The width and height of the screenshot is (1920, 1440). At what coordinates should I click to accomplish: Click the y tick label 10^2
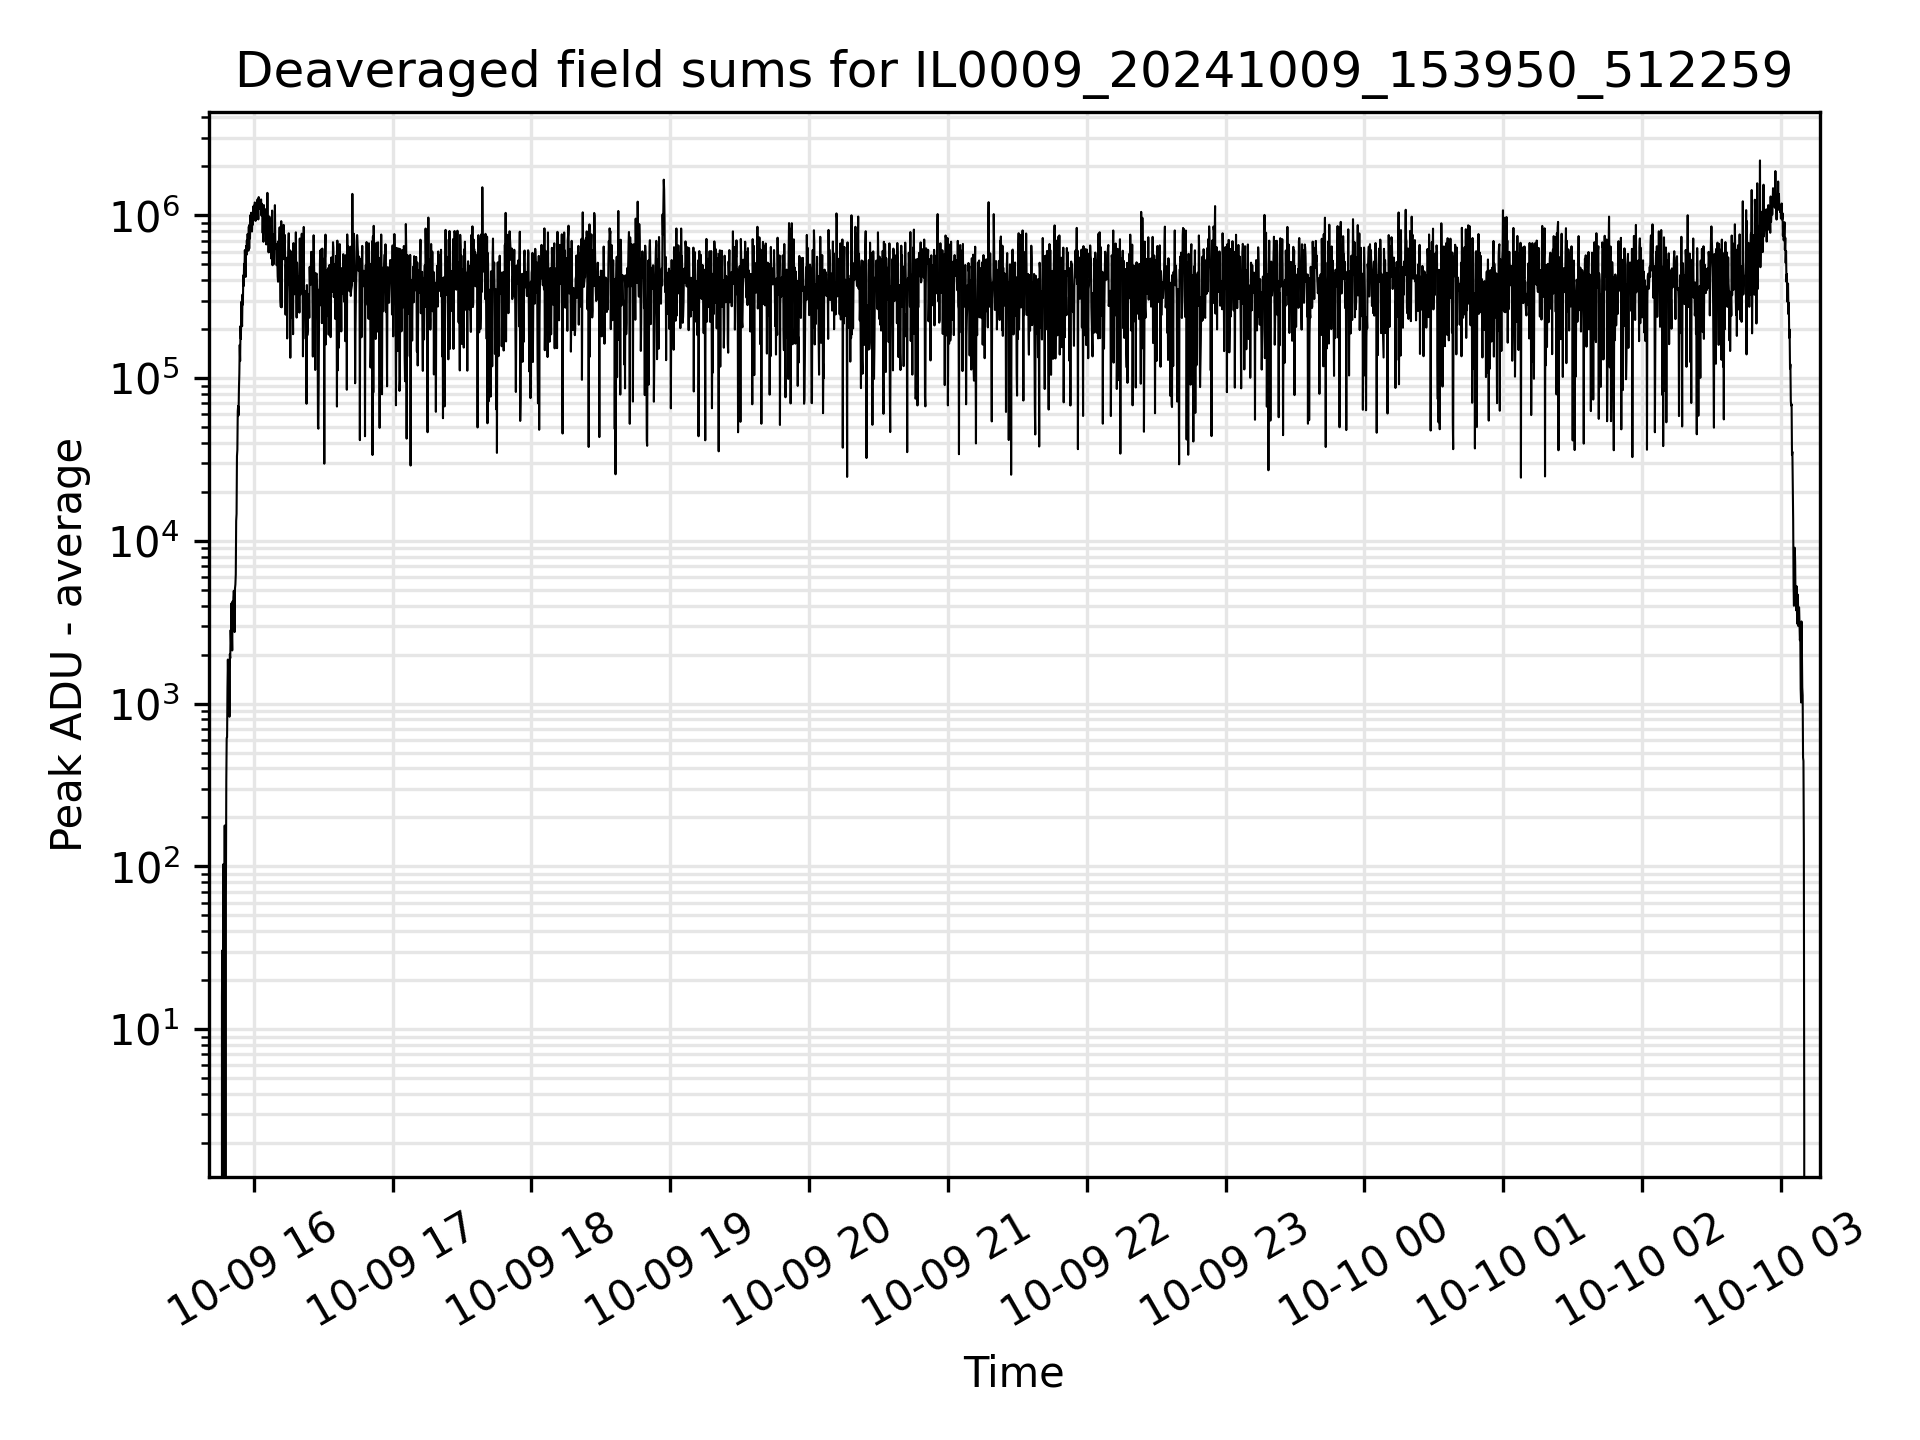pyautogui.click(x=144, y=866)
